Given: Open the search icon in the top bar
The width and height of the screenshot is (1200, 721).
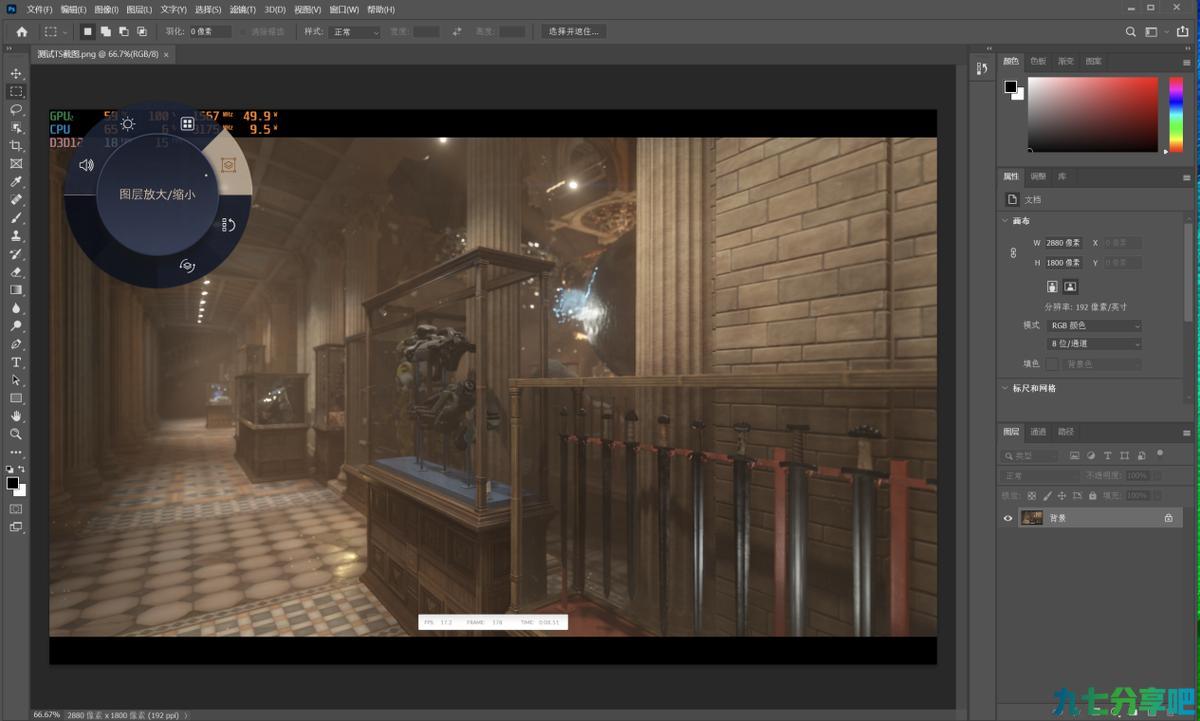Looking at the screenshot, I should click(1131, 32).
